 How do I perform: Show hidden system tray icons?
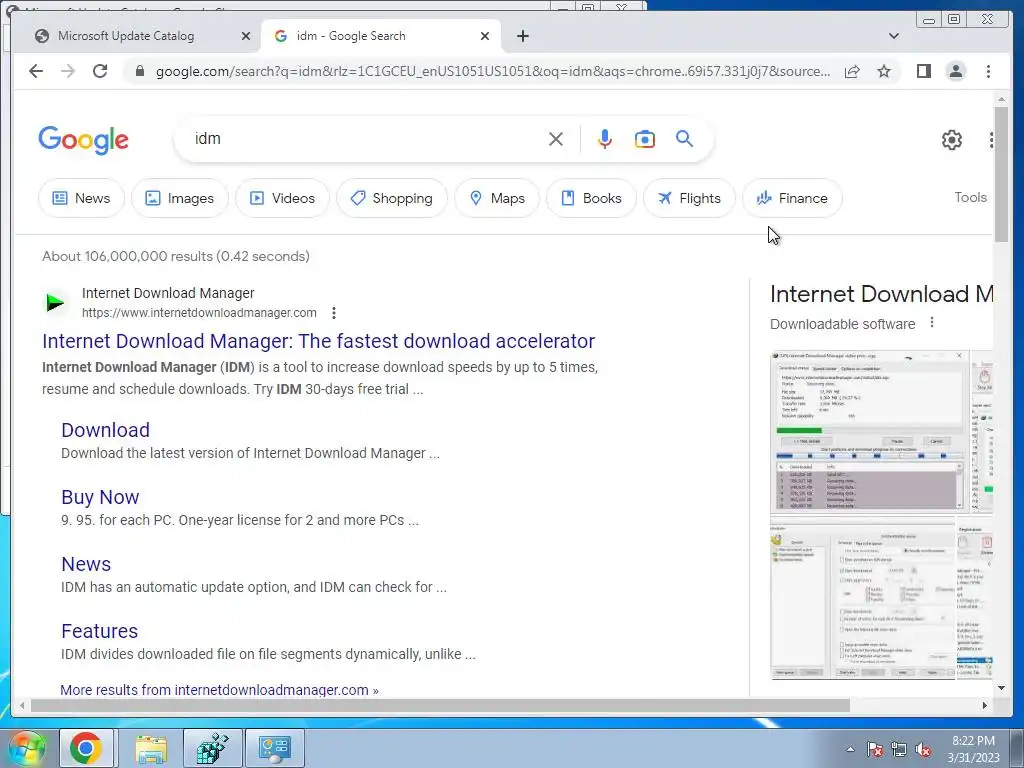(x=850, y=749)
